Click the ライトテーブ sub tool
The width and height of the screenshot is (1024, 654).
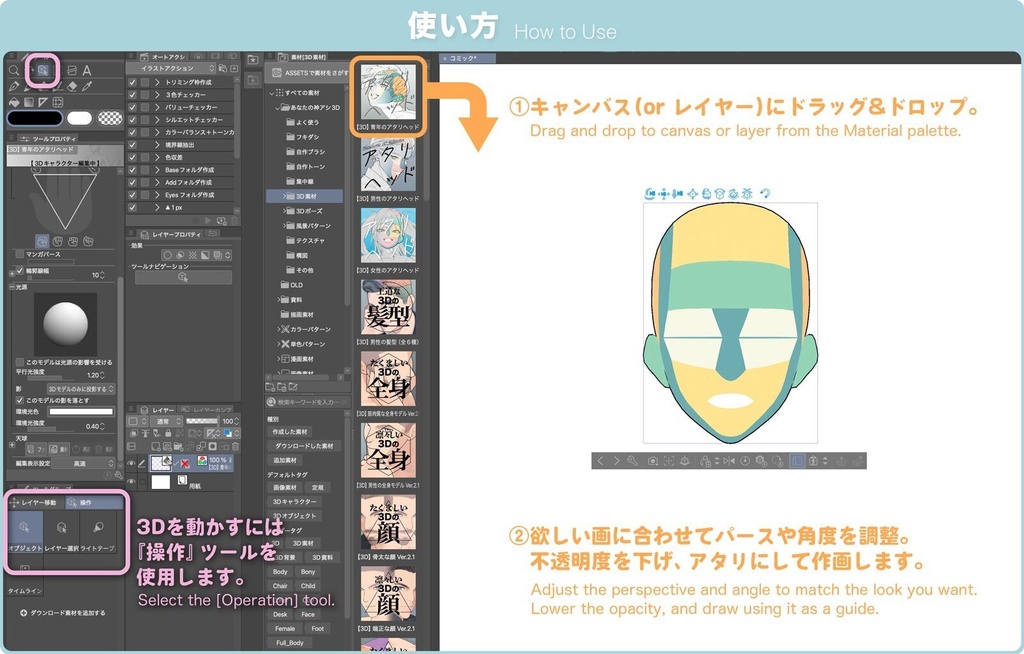click(x=98, y=532)
